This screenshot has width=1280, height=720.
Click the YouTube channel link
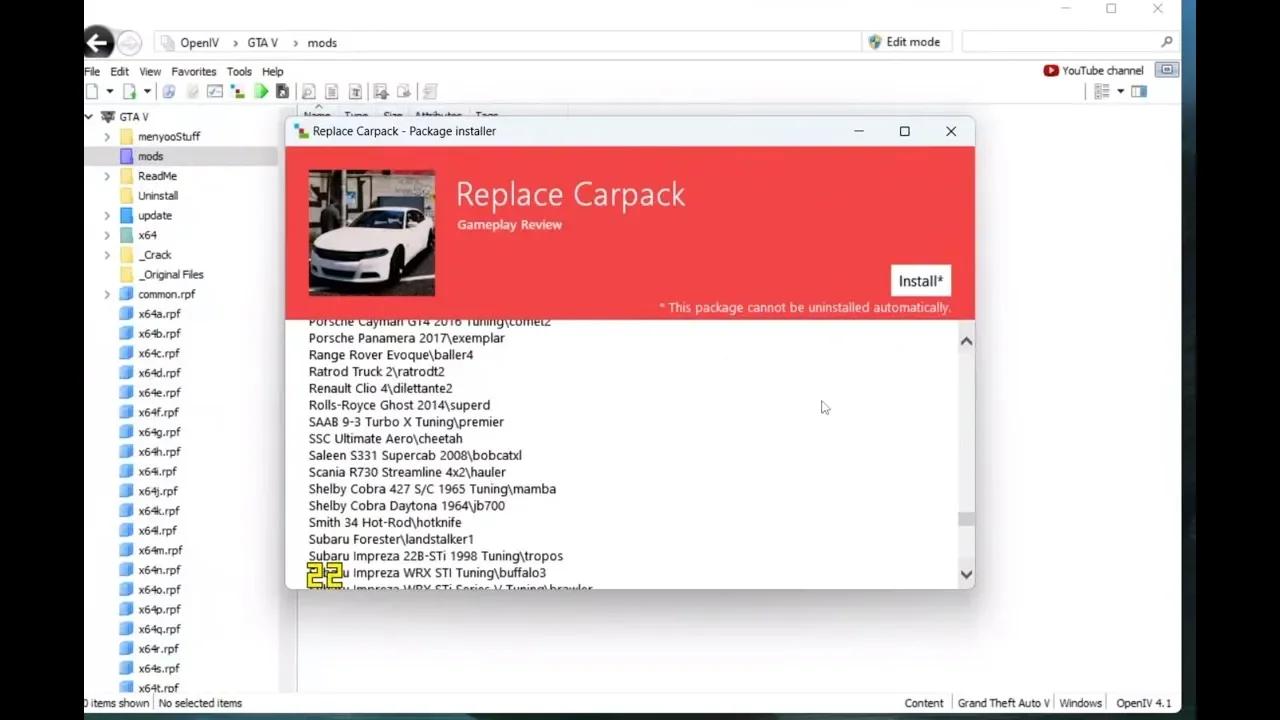click(x=1093, y=70)
